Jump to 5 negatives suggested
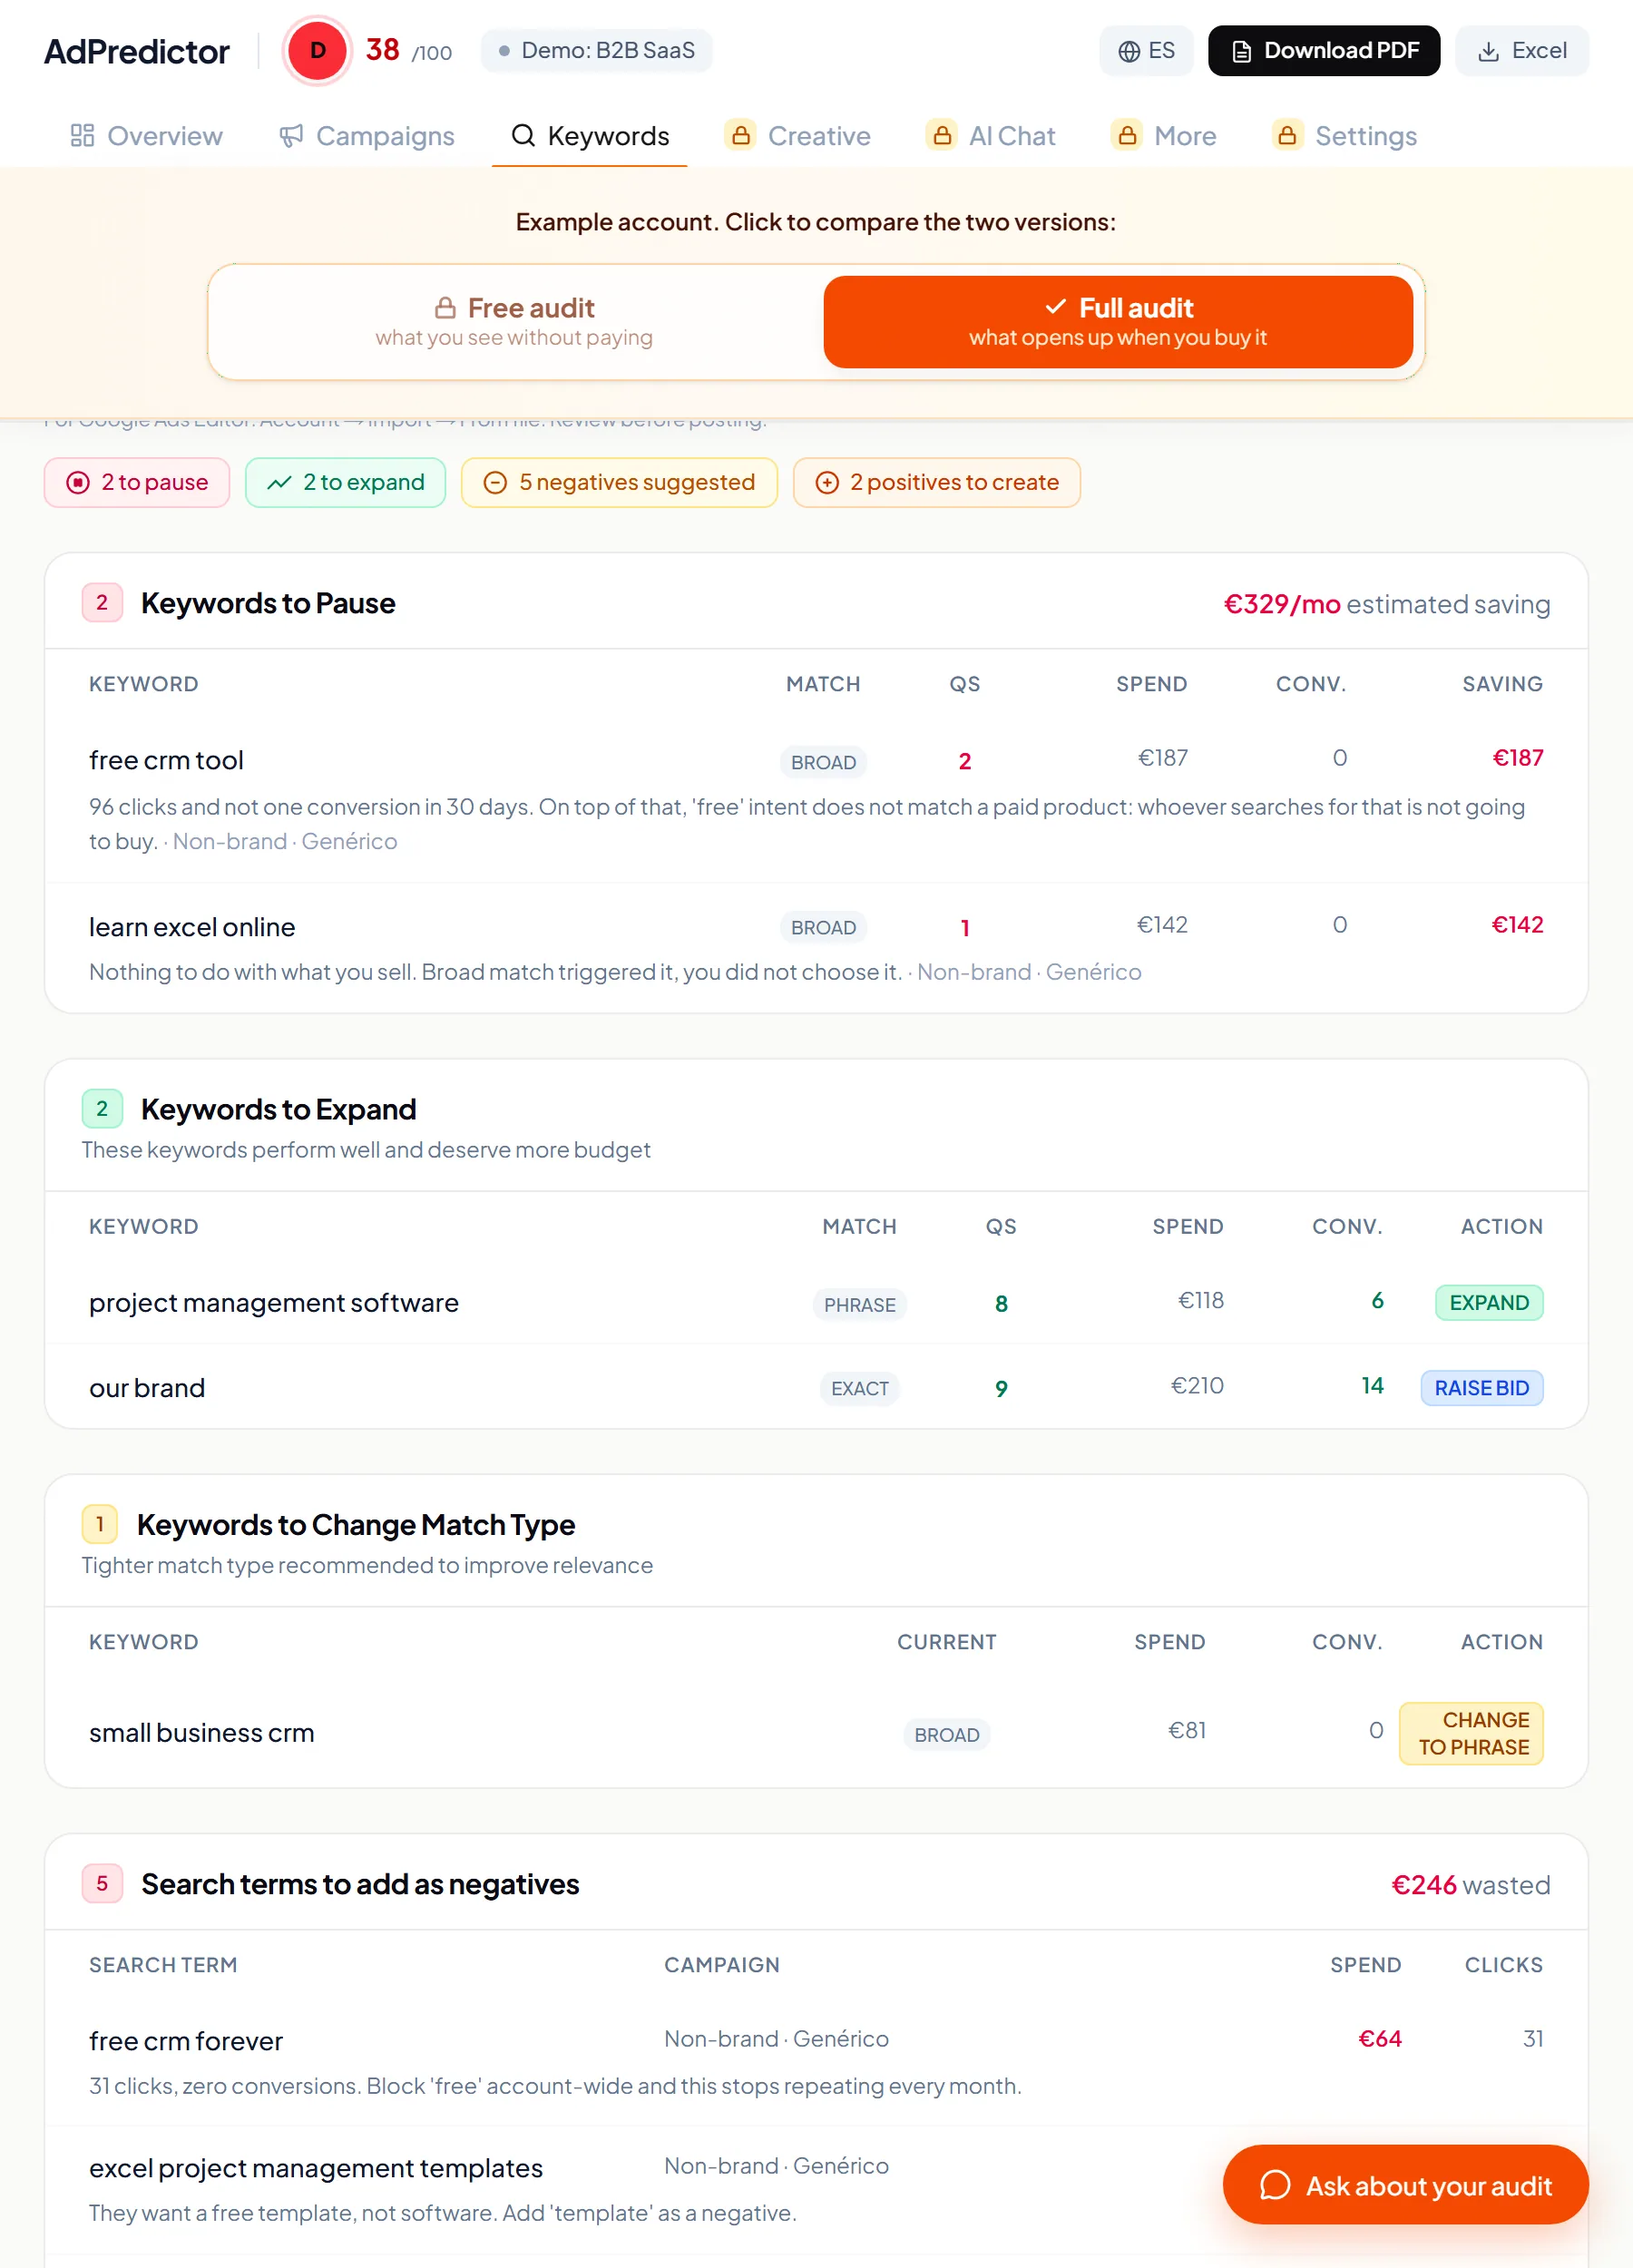The height and width of the screenshot is (2268, 1633). [619, 482]
